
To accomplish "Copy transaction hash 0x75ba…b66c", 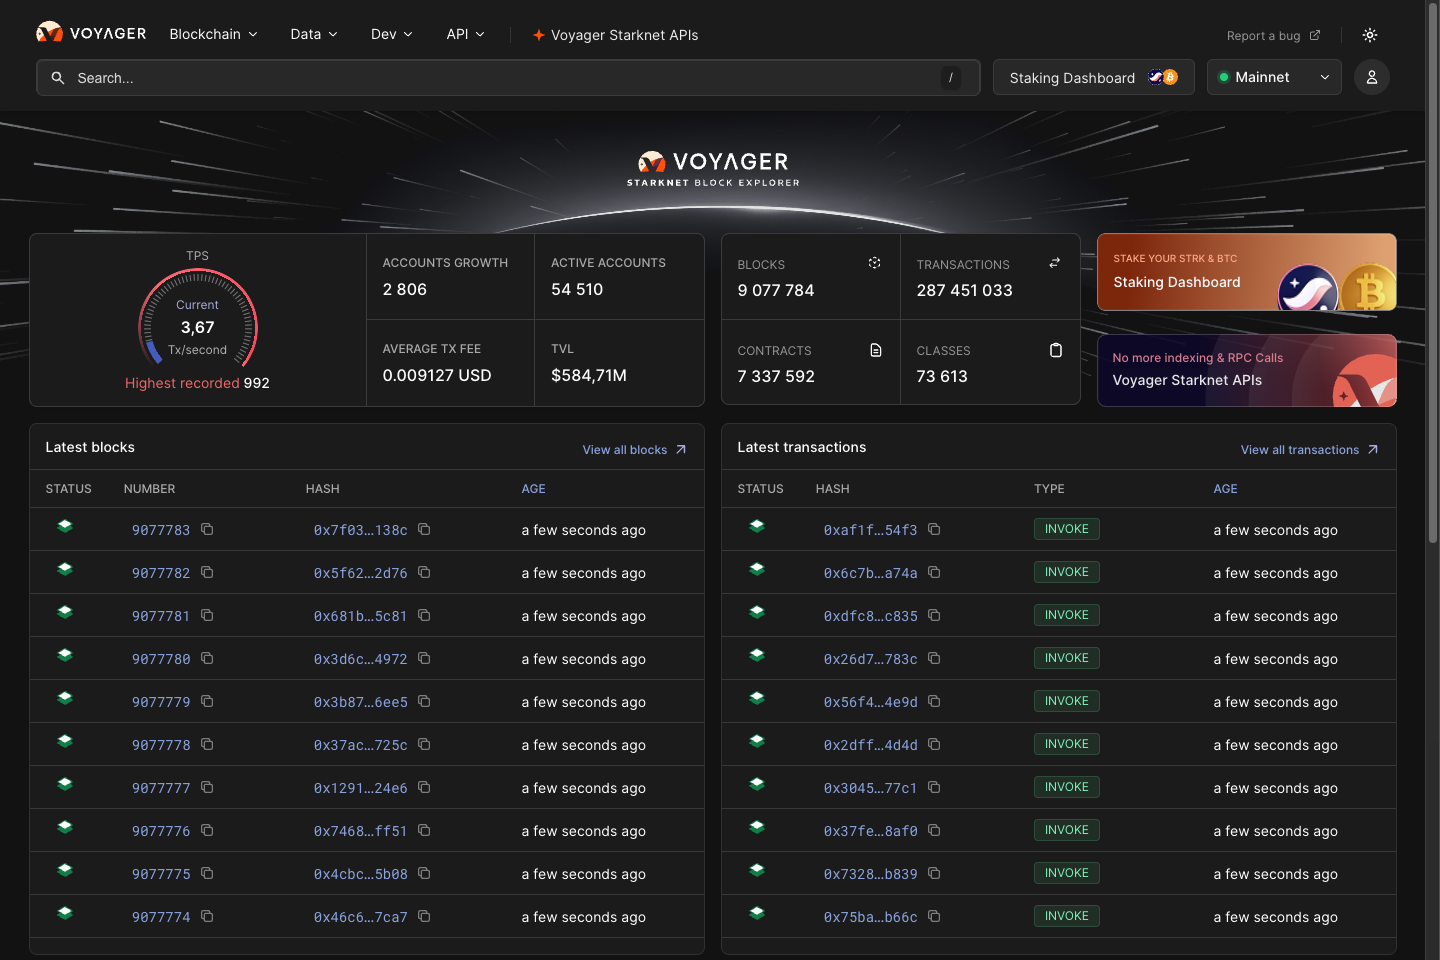I will click(x=934, y=916).
